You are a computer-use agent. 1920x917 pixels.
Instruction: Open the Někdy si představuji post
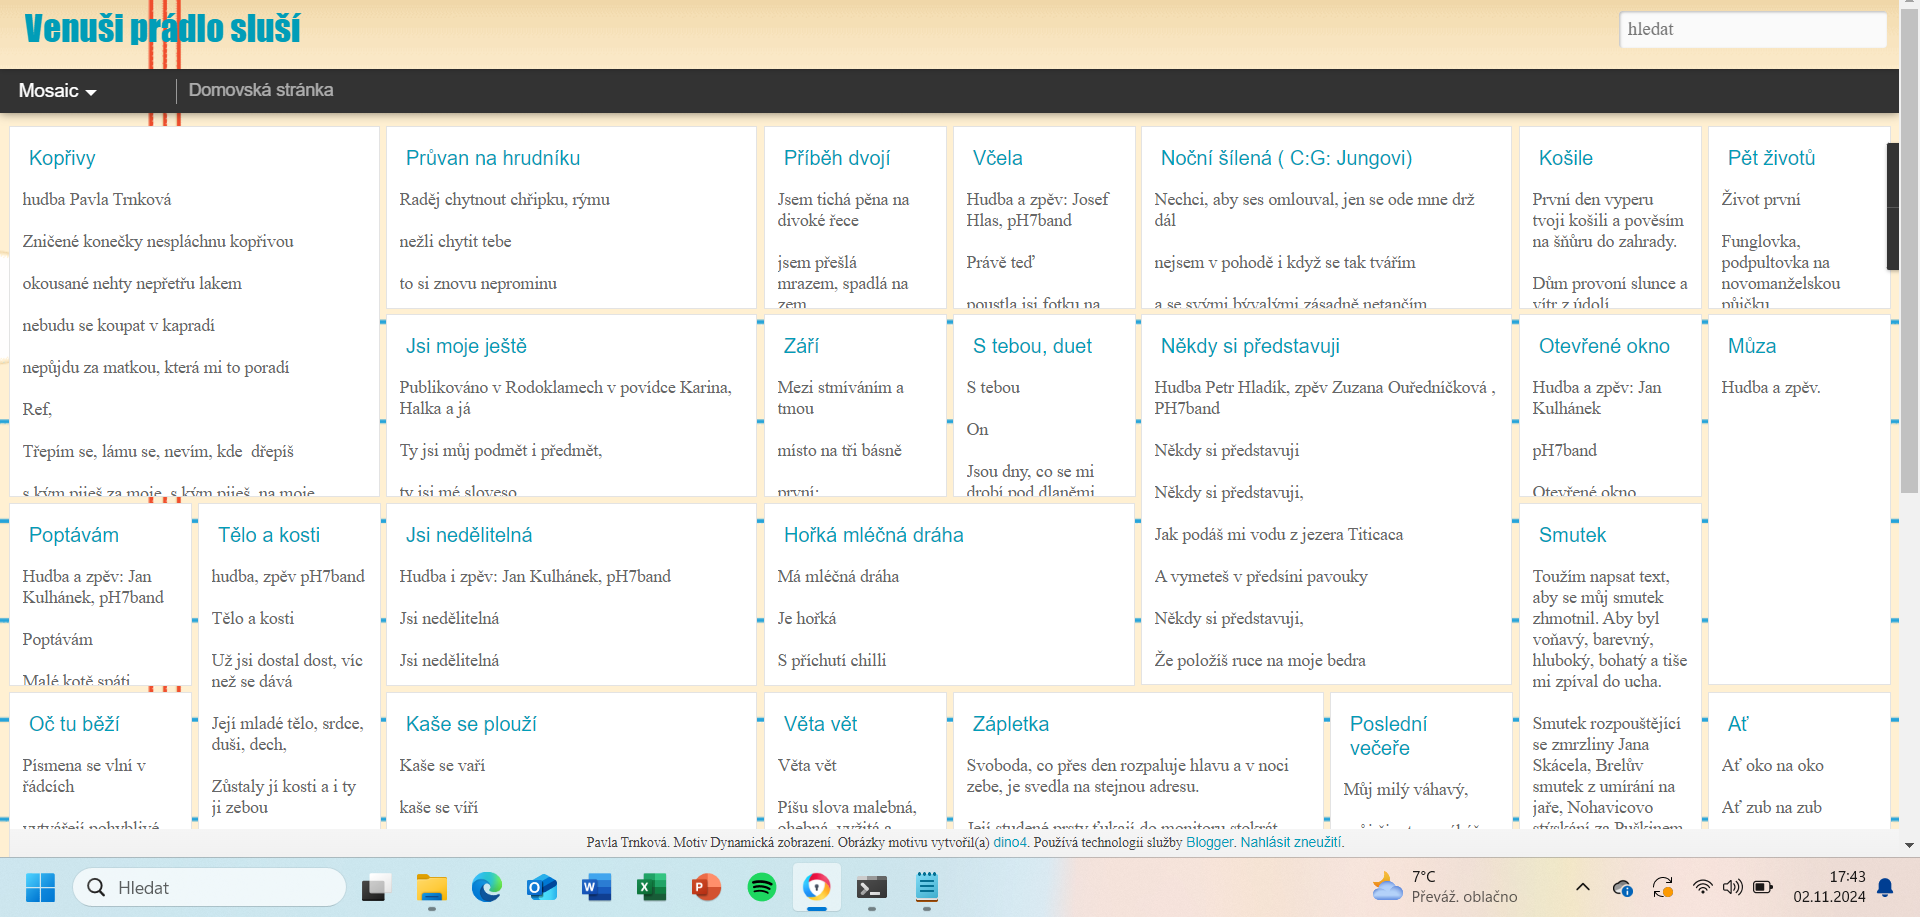point(1250,346)
